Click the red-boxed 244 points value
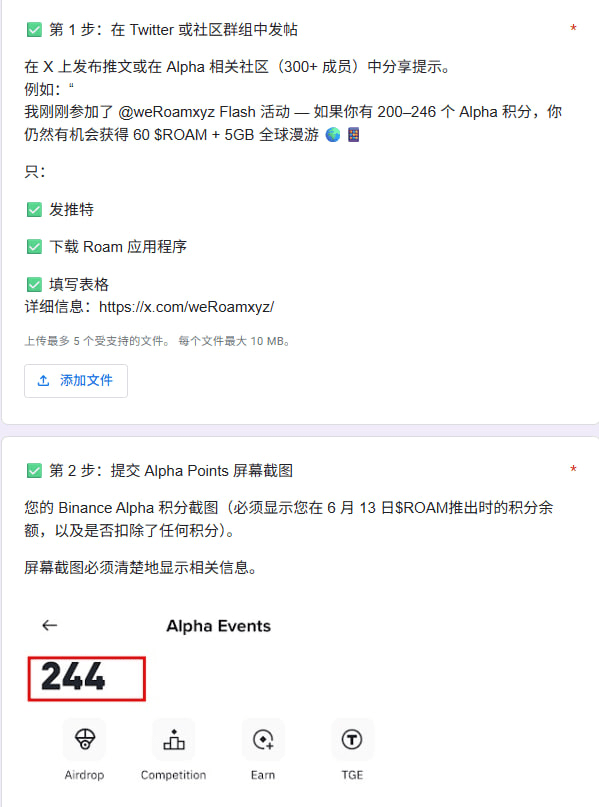The image size is (599, 807). tap(86, 678)
